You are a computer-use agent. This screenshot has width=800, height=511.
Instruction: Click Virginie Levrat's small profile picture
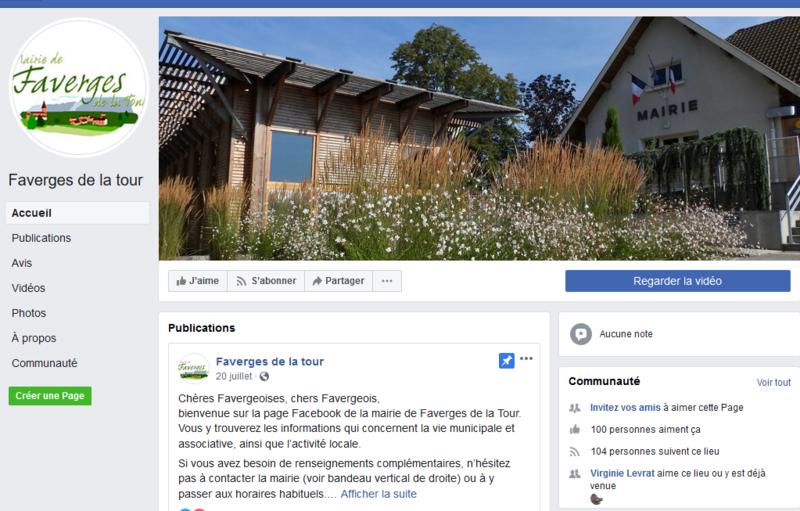[x=596, y=499]
